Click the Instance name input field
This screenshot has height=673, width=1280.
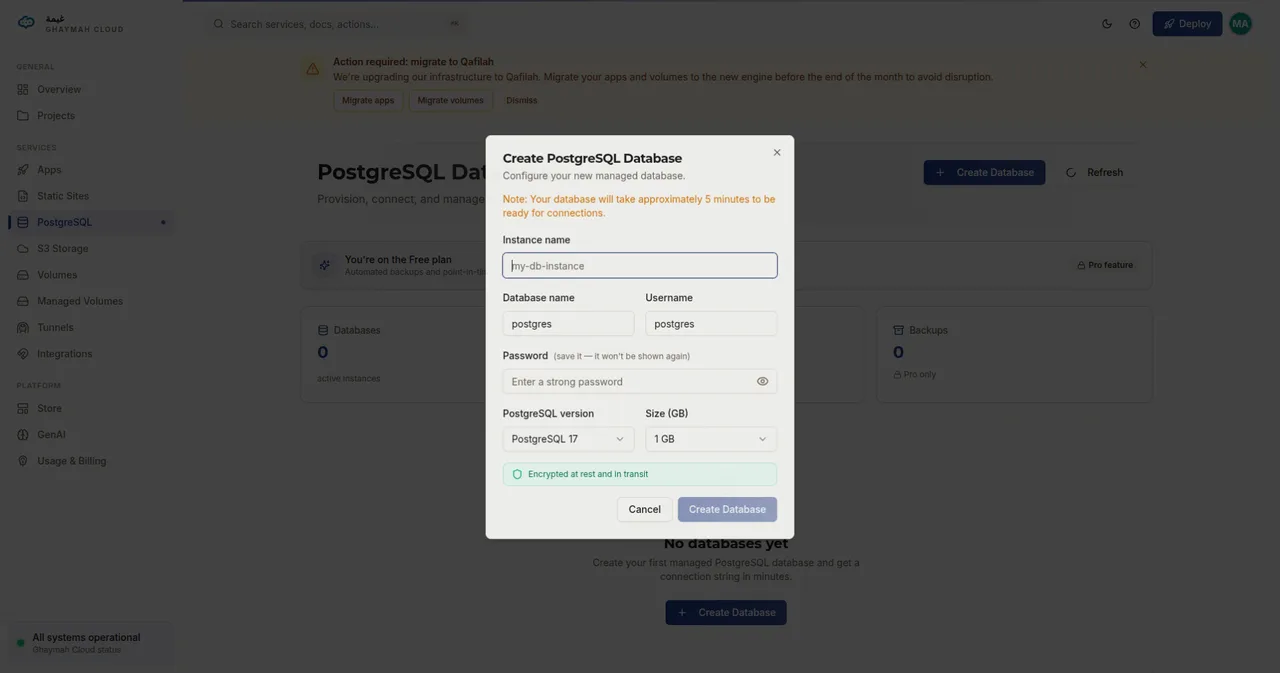click(x=640, y=266)
